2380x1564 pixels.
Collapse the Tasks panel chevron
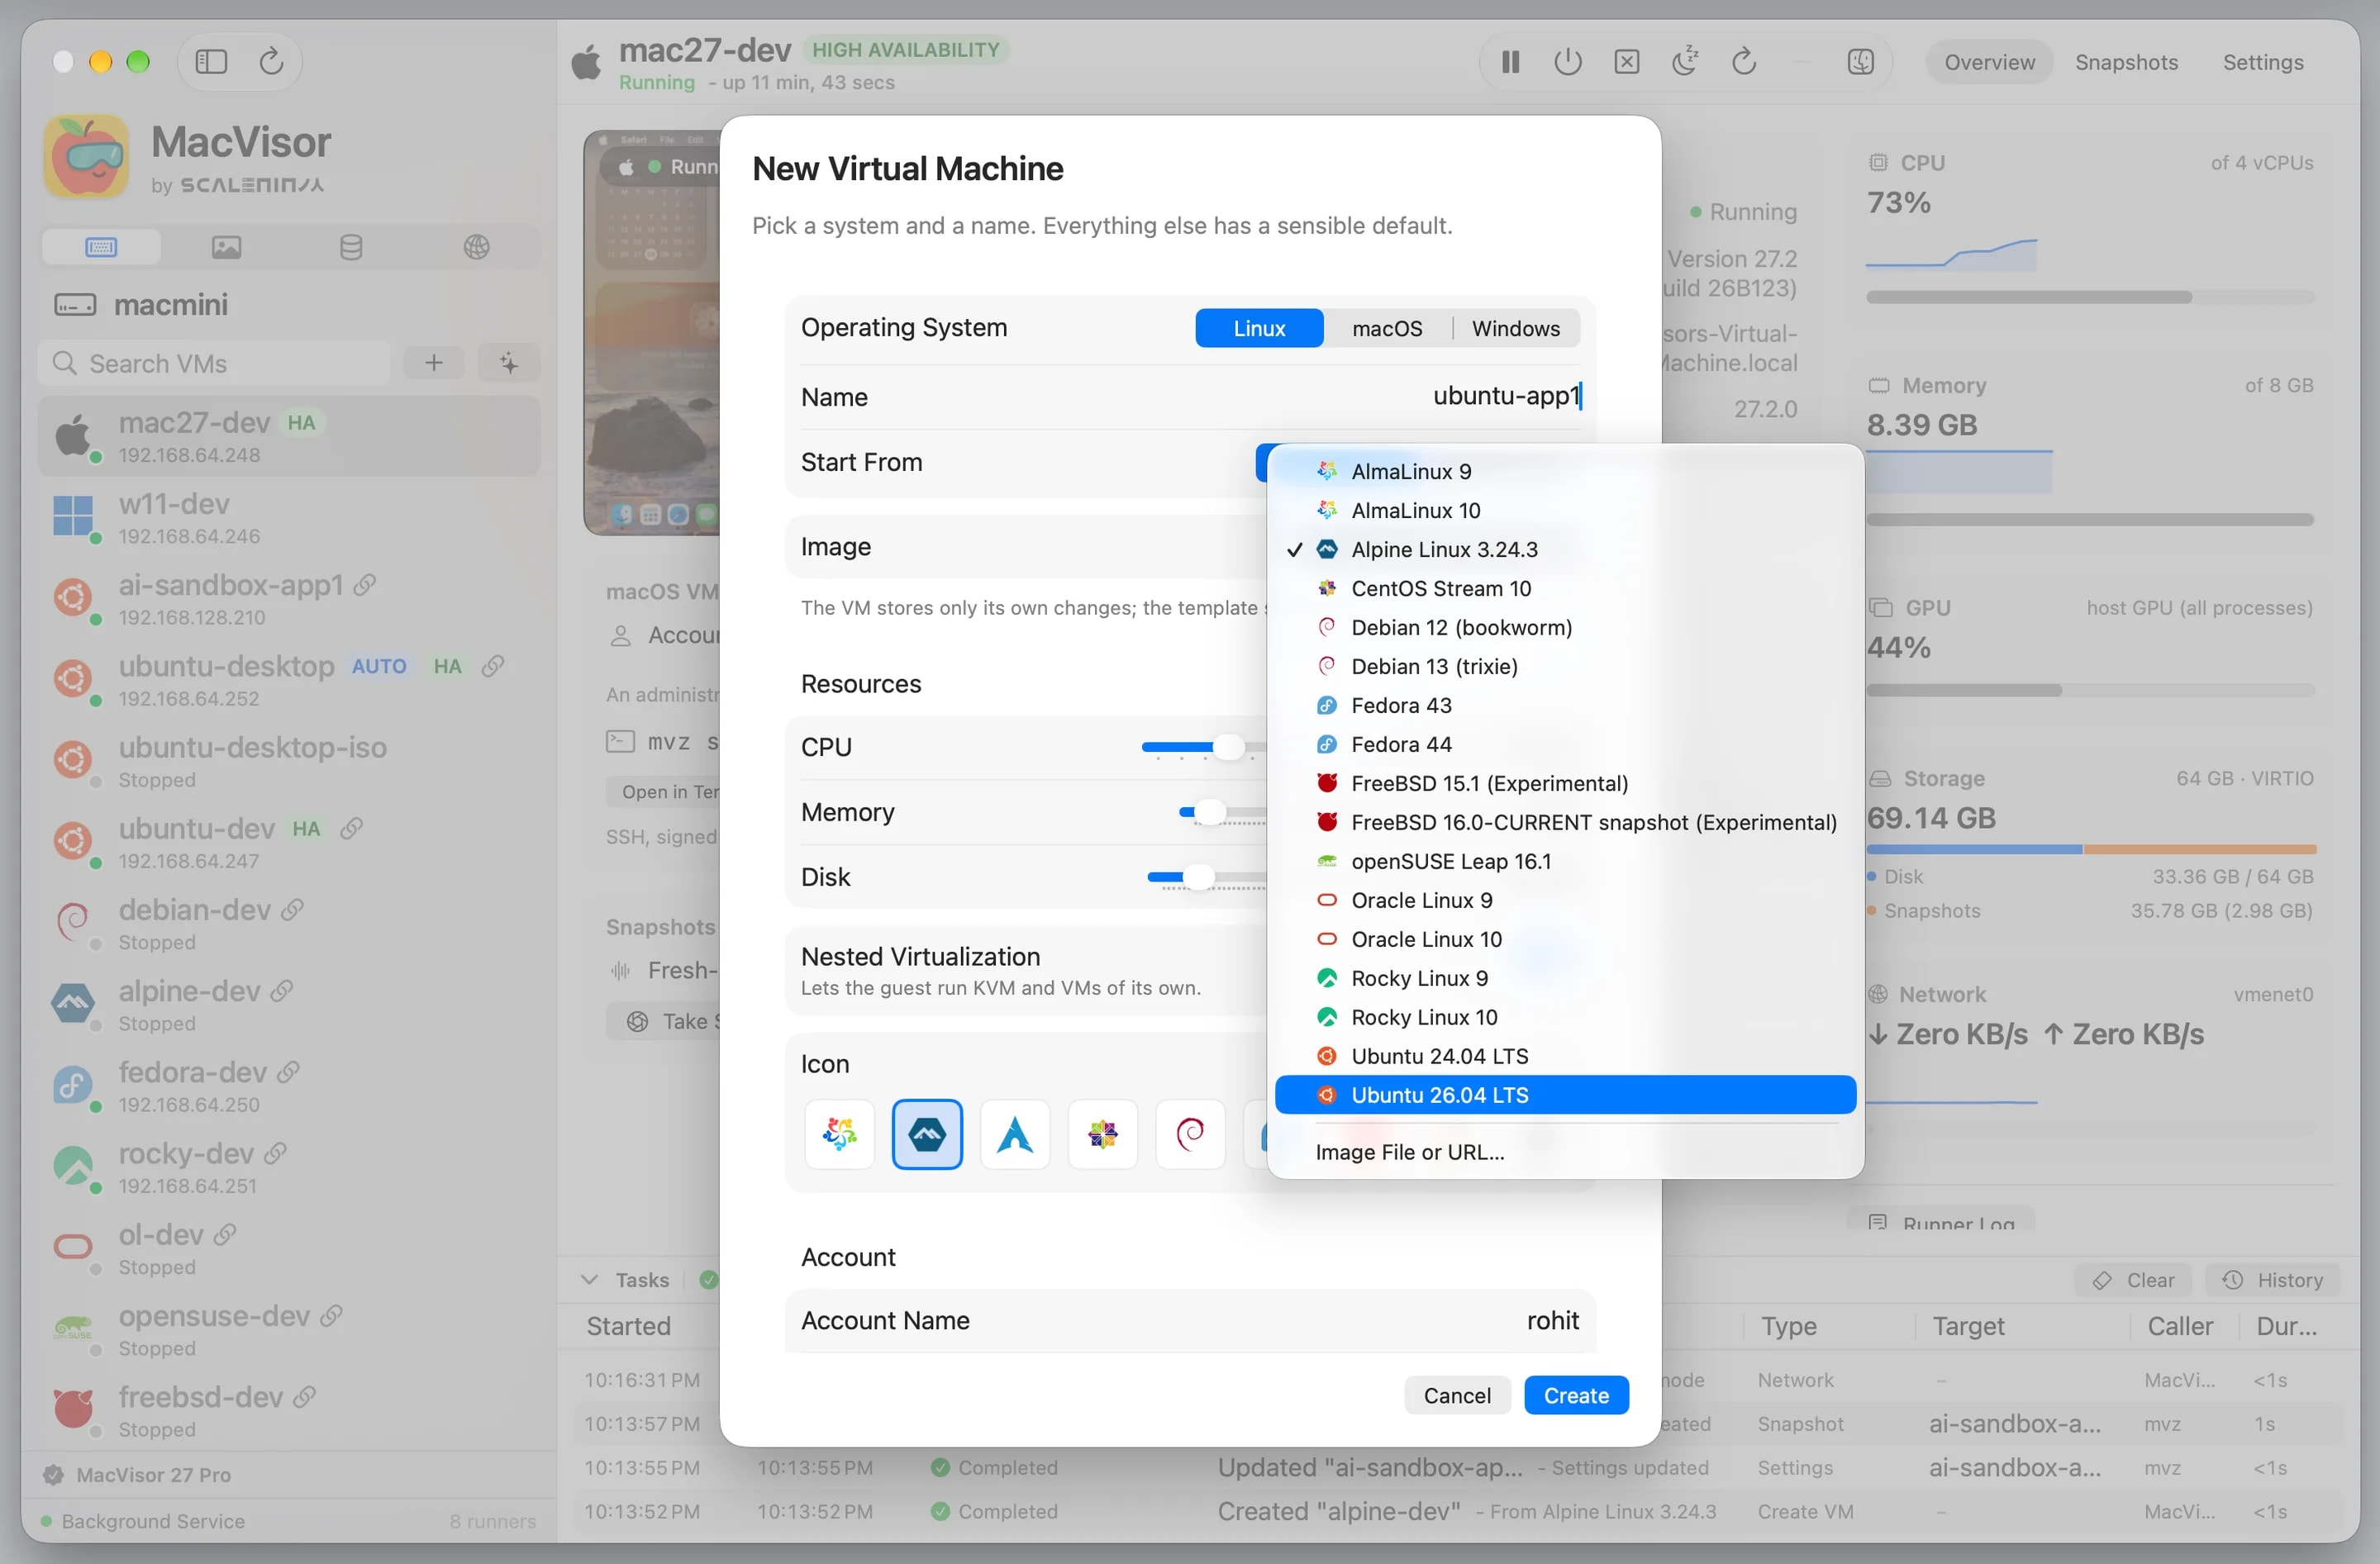[x=590, y=1280]
